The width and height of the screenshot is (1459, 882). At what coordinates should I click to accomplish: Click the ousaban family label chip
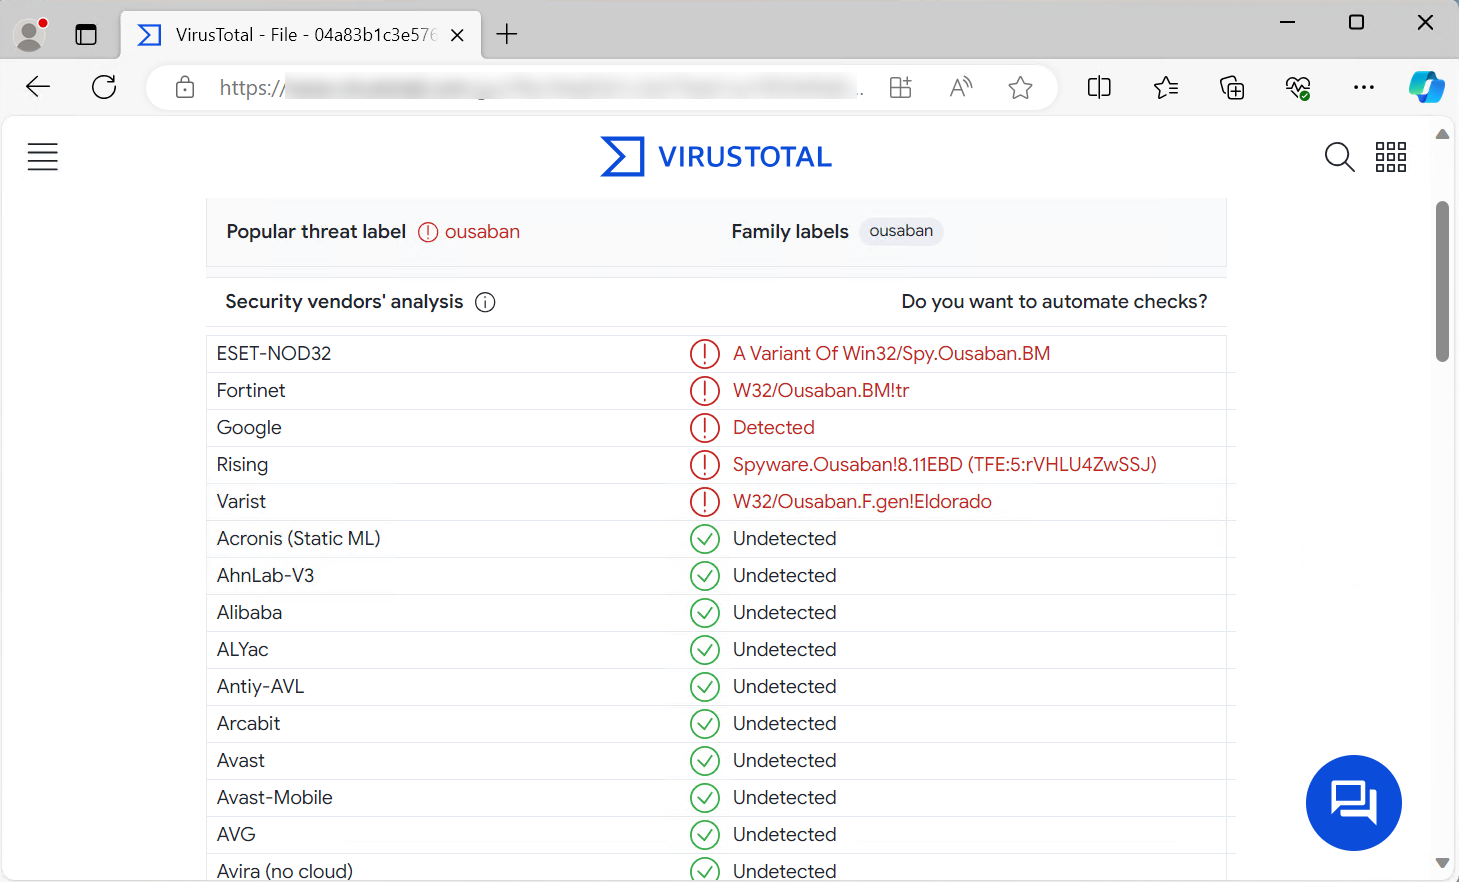[900, 231]
